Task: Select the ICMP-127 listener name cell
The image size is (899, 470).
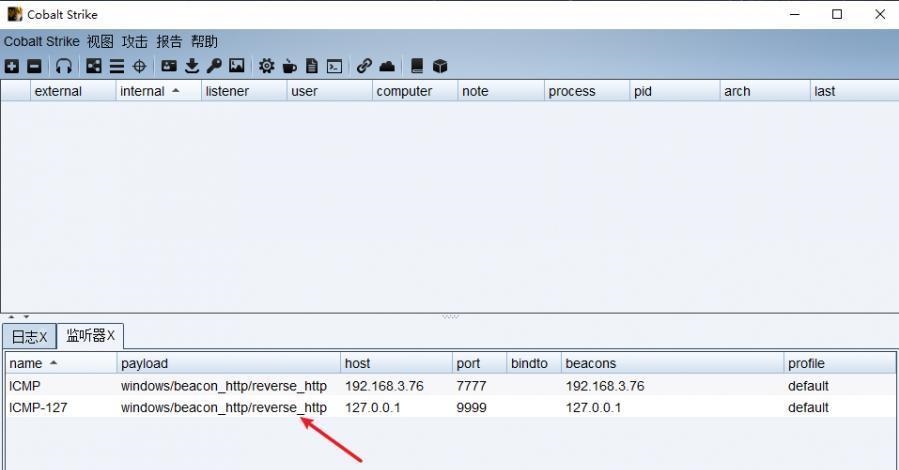Action: pos(61,408)
